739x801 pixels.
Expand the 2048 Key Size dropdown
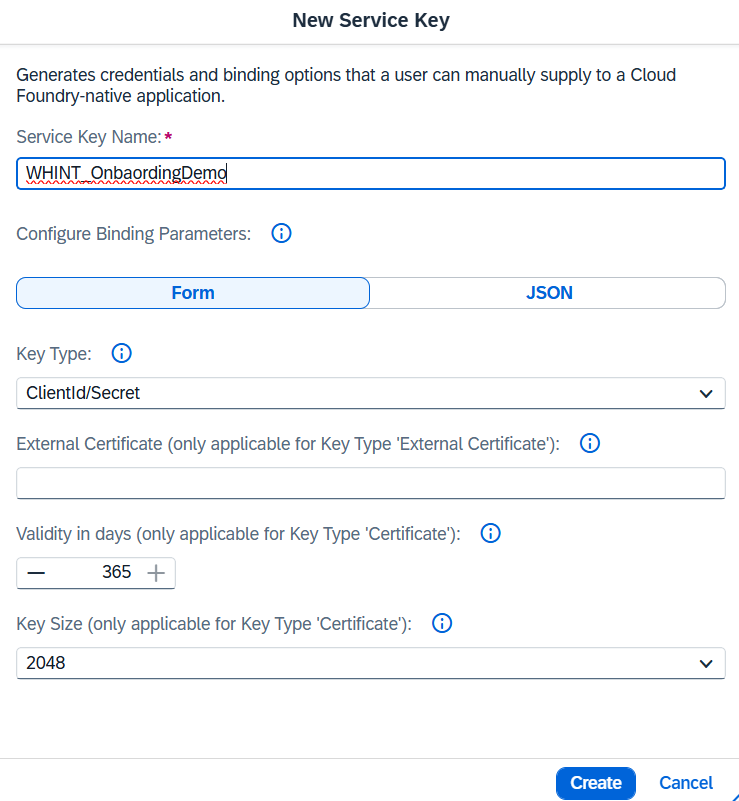[x=370, y=663]
